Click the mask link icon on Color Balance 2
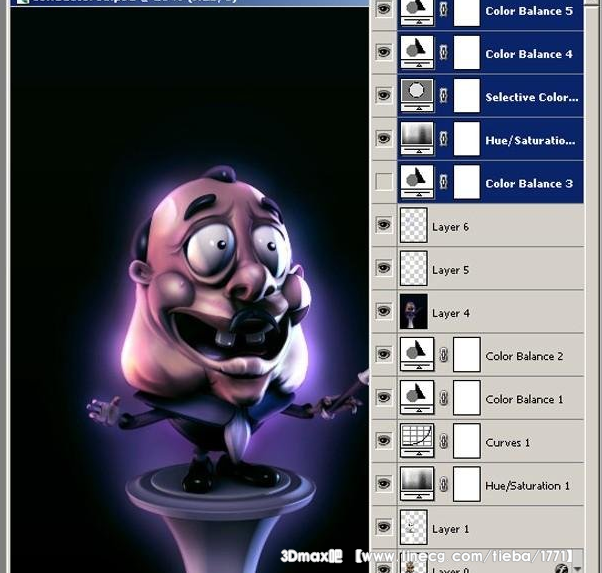Viewport: 602px width, 573px height. coord(443,355)
